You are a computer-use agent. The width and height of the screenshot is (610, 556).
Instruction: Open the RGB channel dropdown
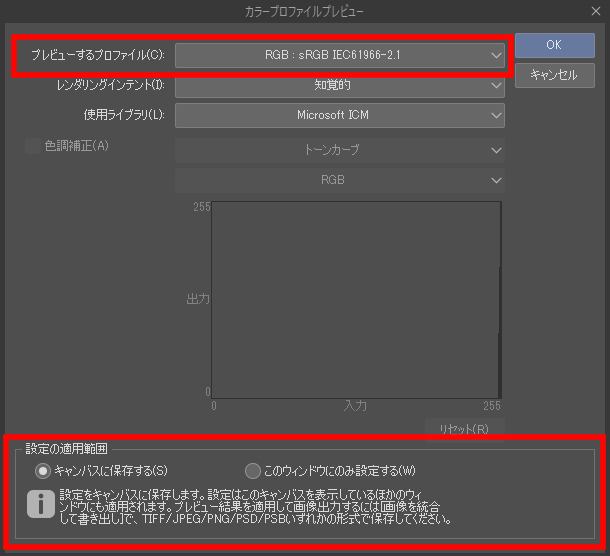tap(340, 180)
